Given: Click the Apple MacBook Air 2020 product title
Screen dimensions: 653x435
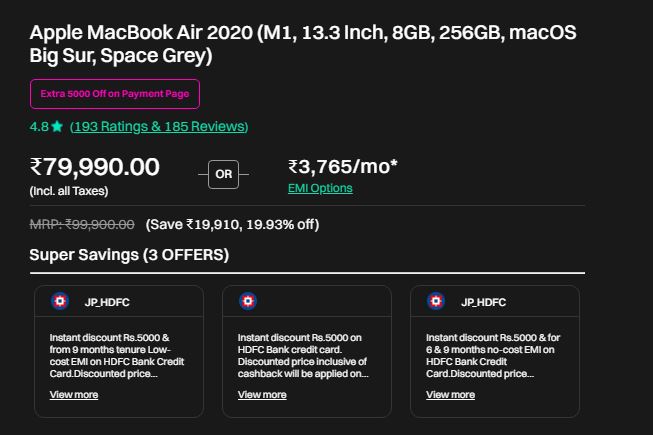Looking at the screenshot, I should [303, 44].
